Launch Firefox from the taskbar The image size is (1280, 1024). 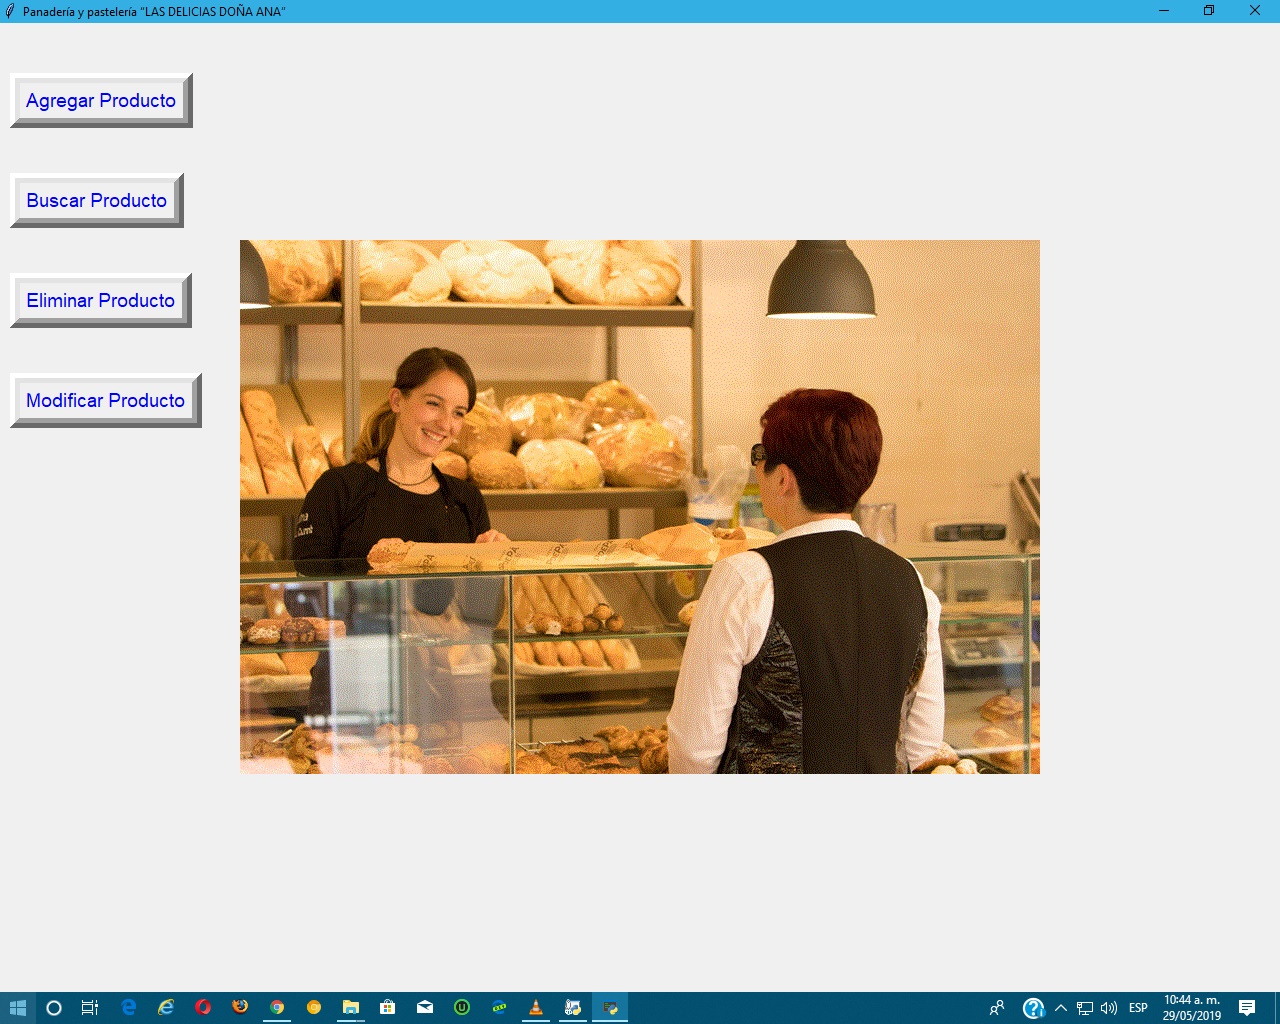tap(240, 1007)
